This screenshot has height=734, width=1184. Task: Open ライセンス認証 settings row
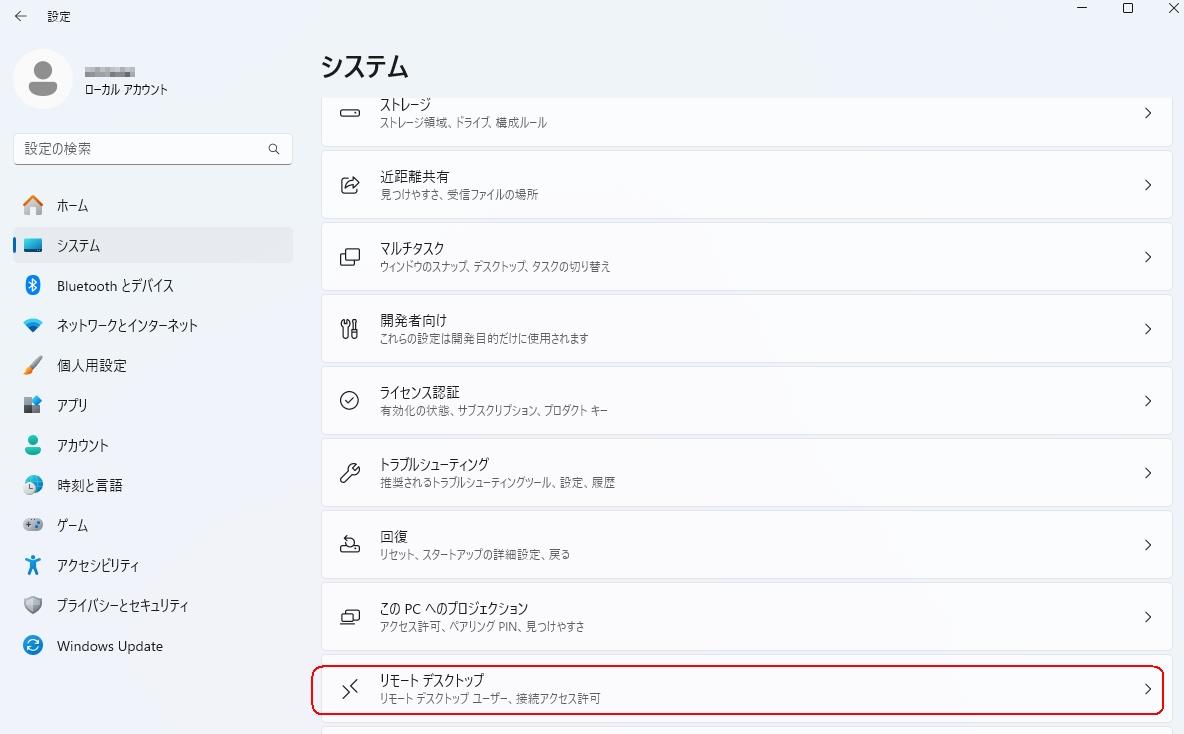tap(747, 400)
